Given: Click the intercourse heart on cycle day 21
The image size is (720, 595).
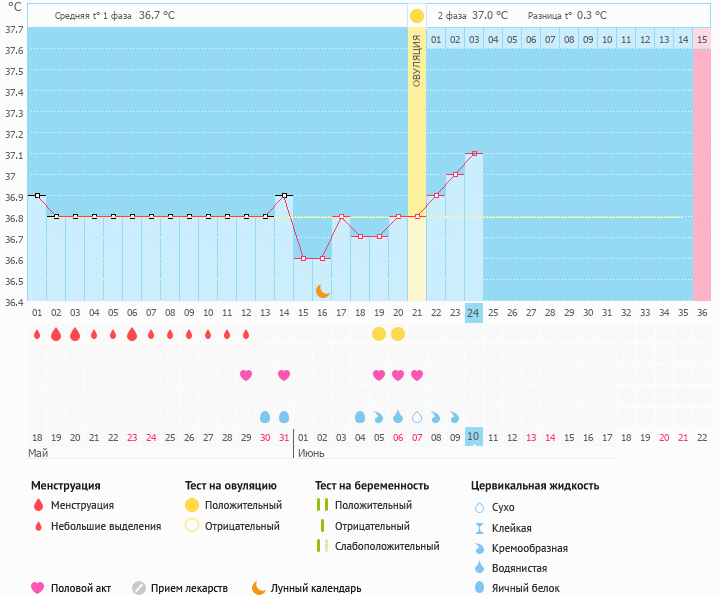Looking at the screenshot, I should click(x=417, y=375).
